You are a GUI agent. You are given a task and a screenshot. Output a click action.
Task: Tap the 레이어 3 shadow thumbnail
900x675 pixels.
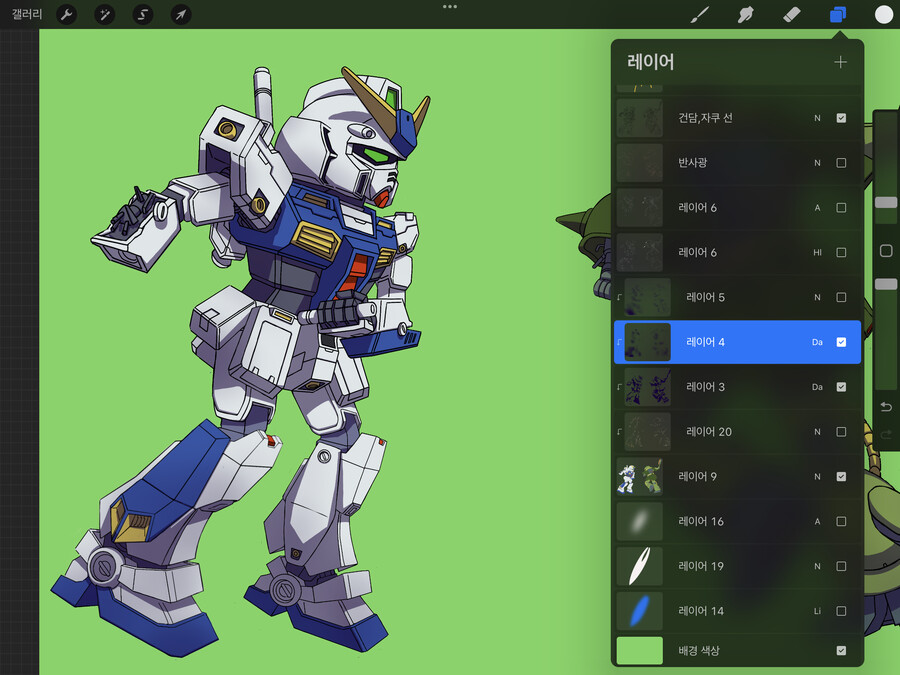647,387
